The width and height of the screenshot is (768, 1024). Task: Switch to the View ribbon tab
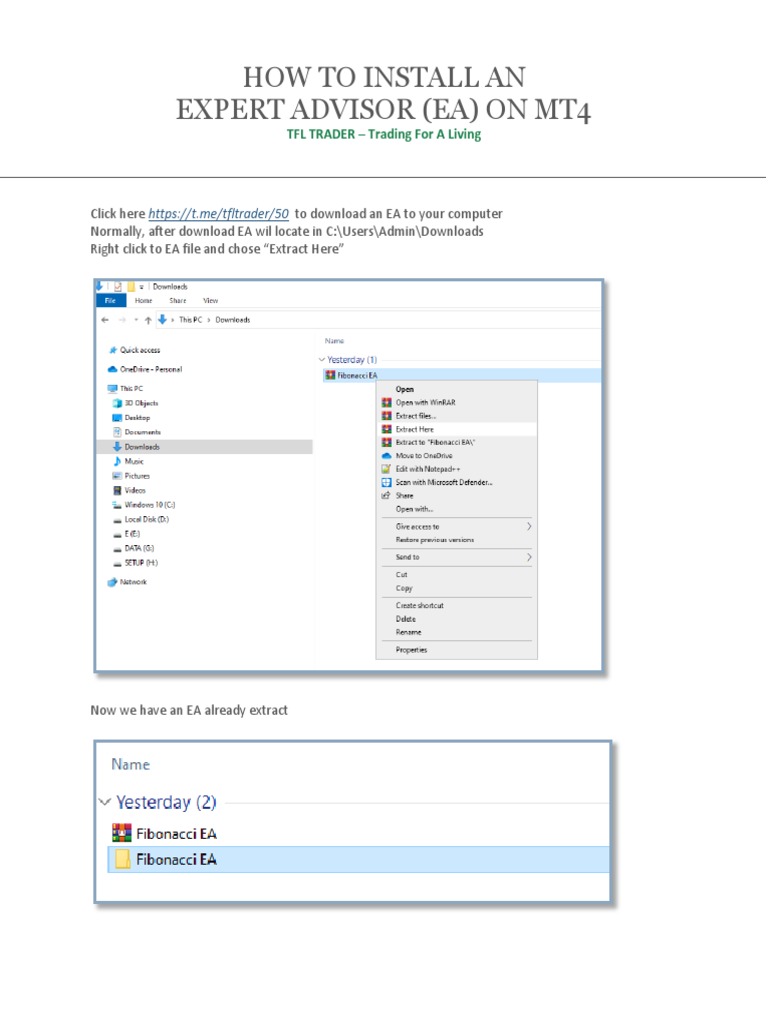(210, 300)
